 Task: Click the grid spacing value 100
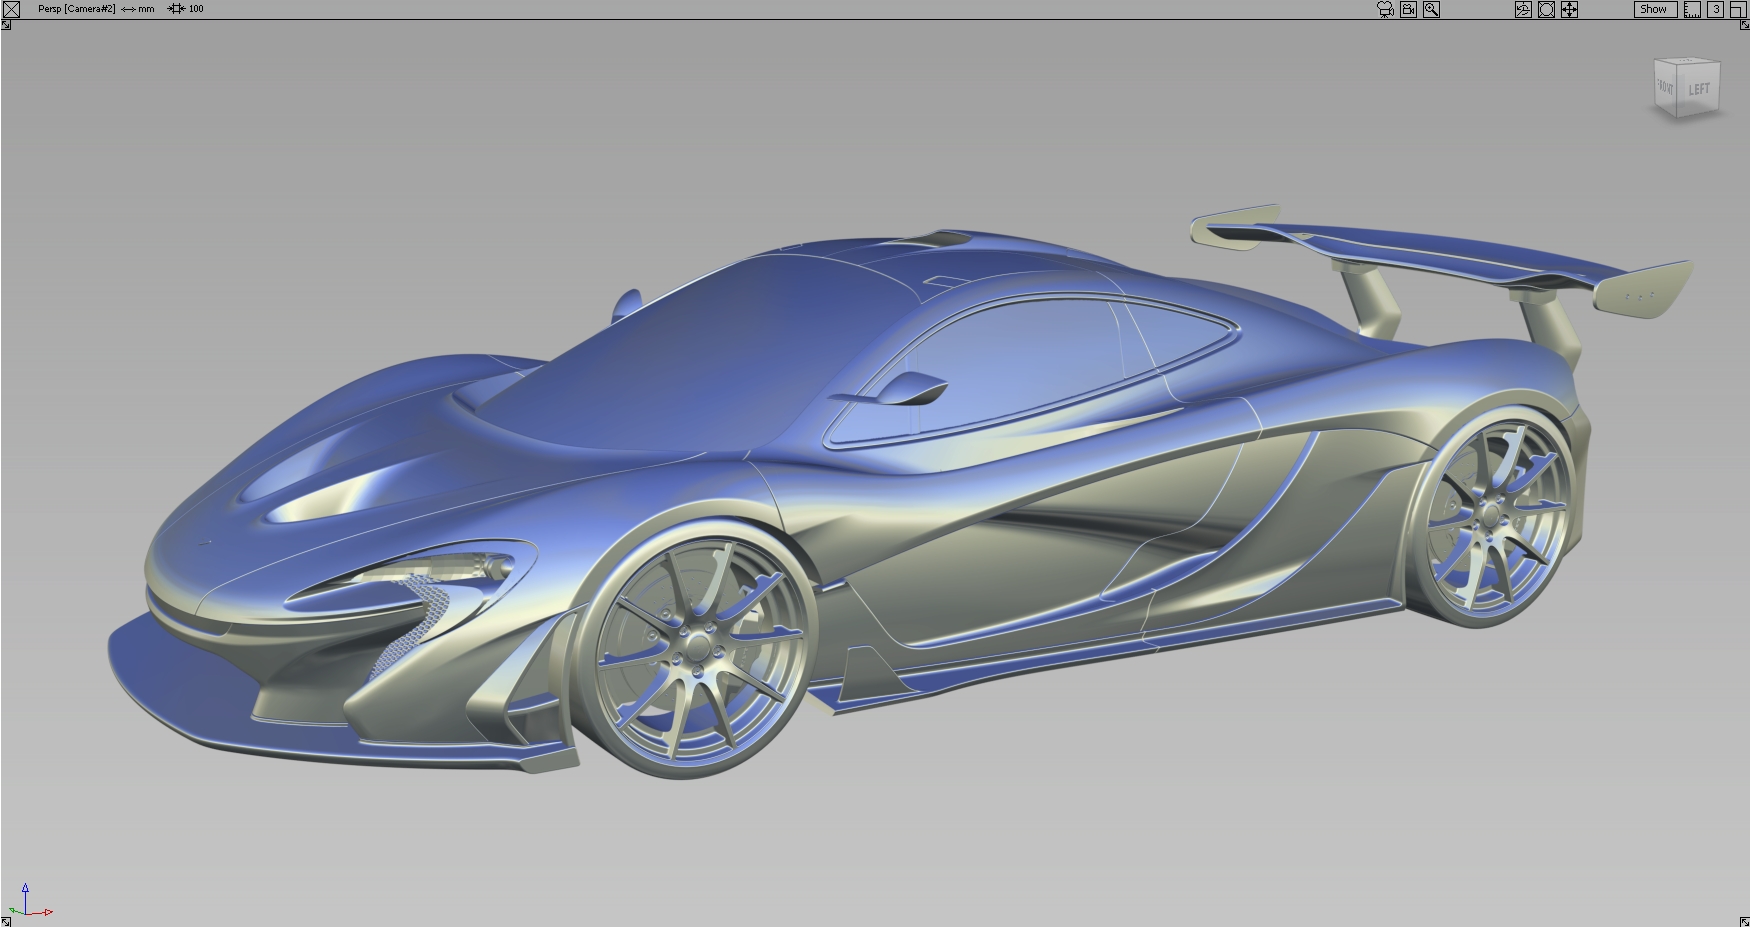coord(196,8)
